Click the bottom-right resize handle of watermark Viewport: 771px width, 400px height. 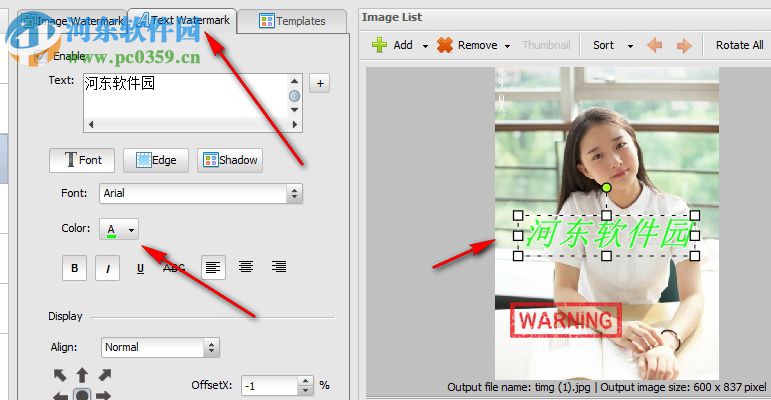click(x=694, y=256)
